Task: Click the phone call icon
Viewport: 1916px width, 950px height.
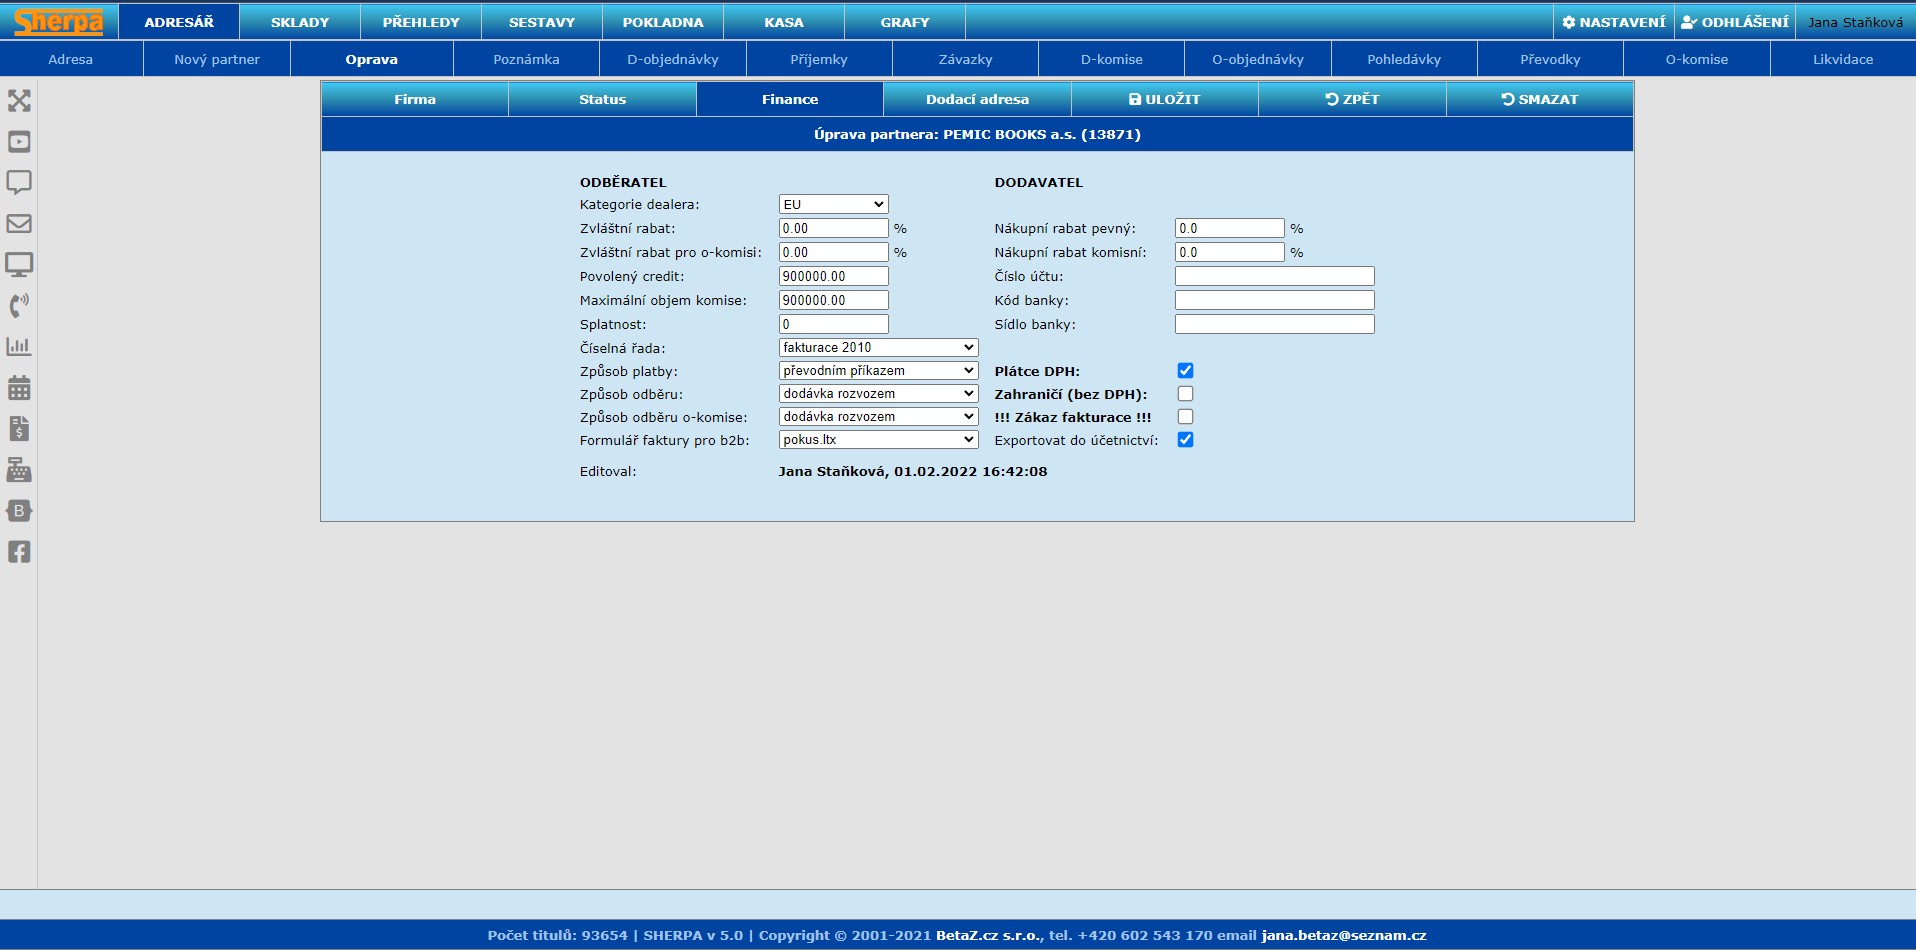Action: point(19,306)
